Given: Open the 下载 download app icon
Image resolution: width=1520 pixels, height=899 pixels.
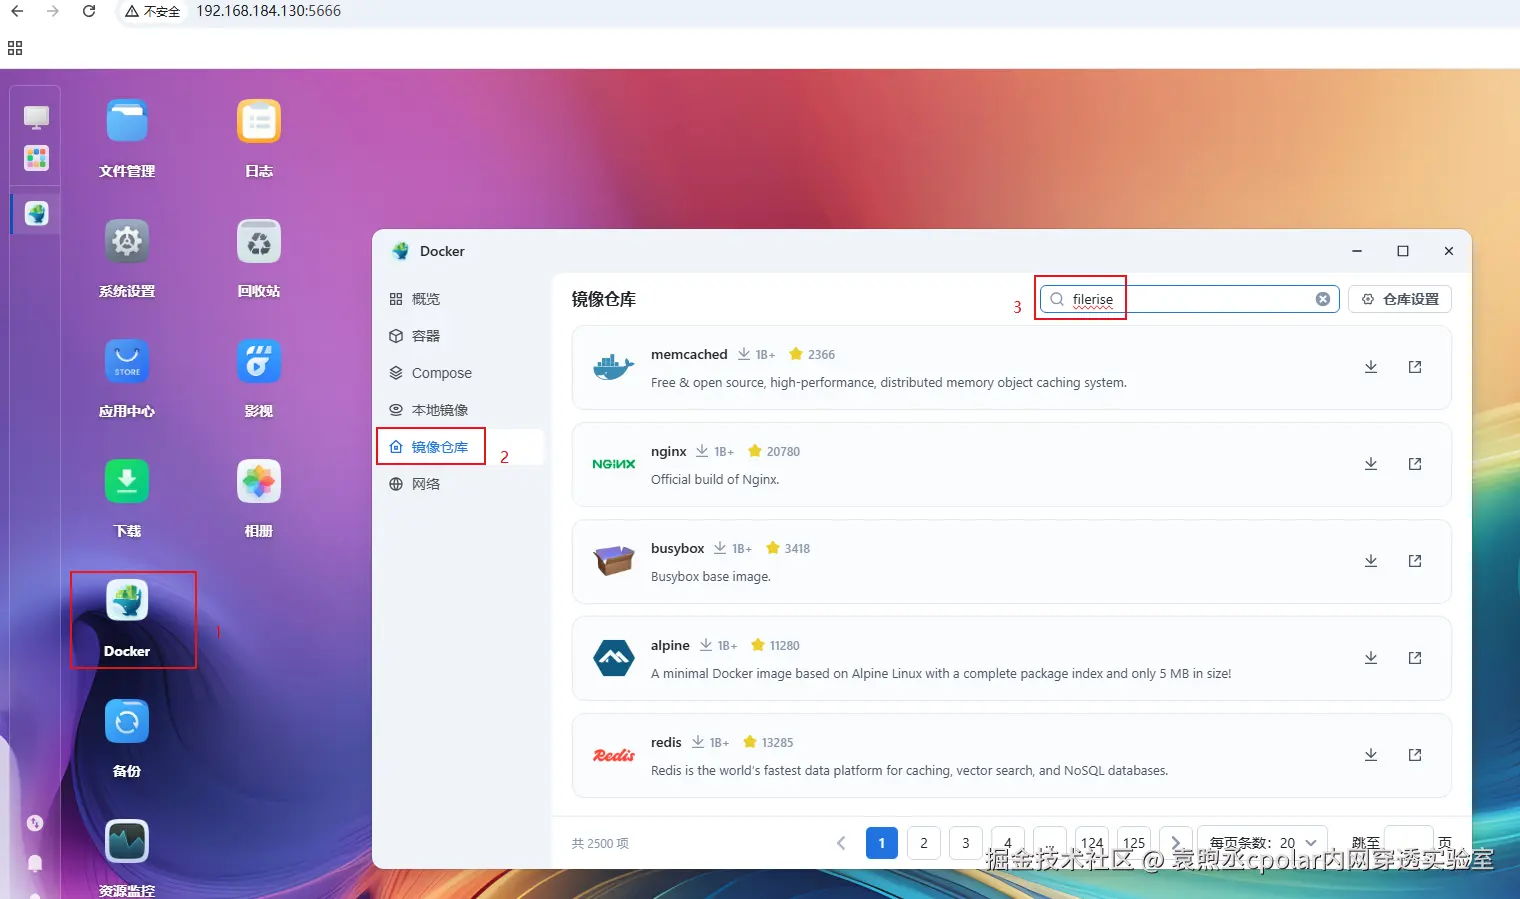Looking at the screenshot, I should (x=127, y=482).
